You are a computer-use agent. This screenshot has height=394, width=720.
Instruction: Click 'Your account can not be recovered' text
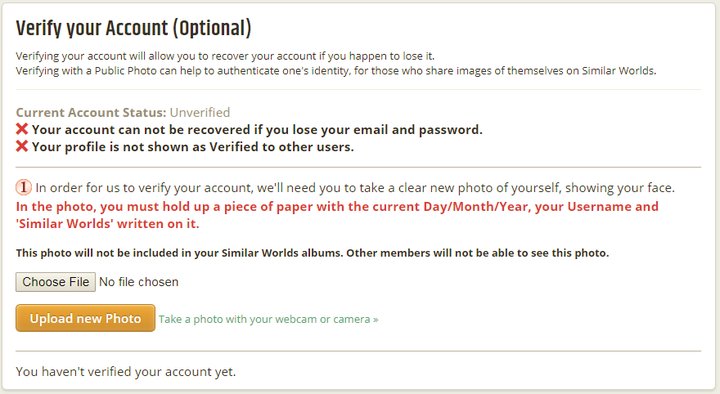[257, 129]
